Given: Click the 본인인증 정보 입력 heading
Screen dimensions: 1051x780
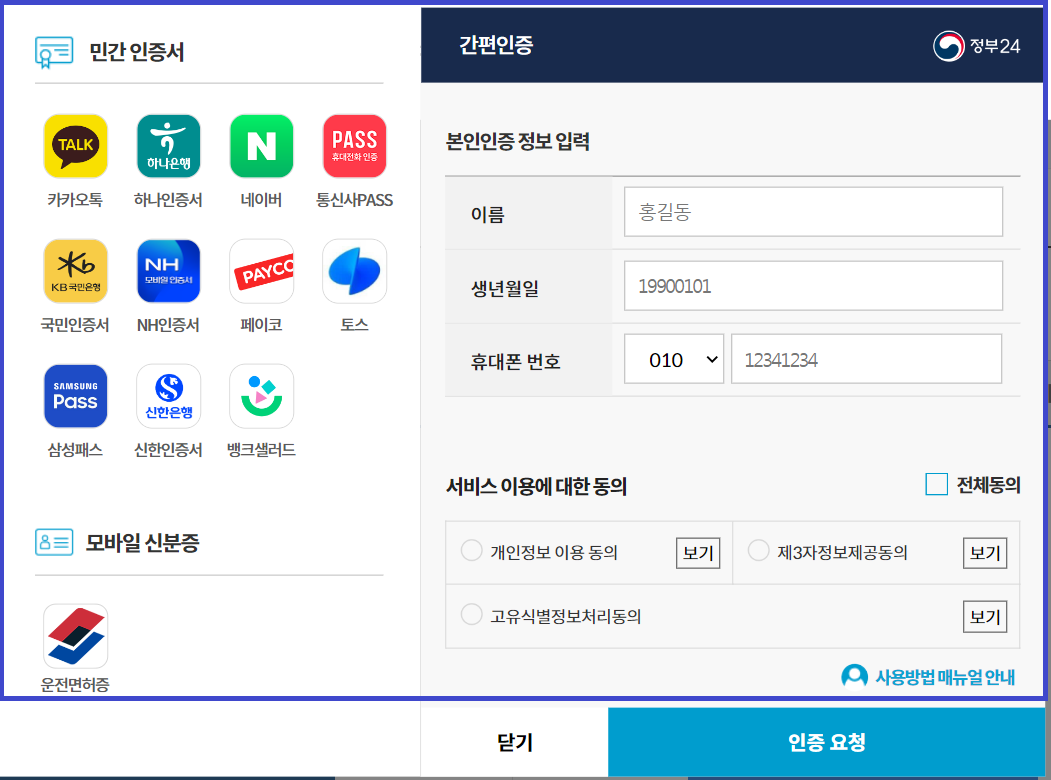Looking at the screenshot, I should tap(517, 141).
